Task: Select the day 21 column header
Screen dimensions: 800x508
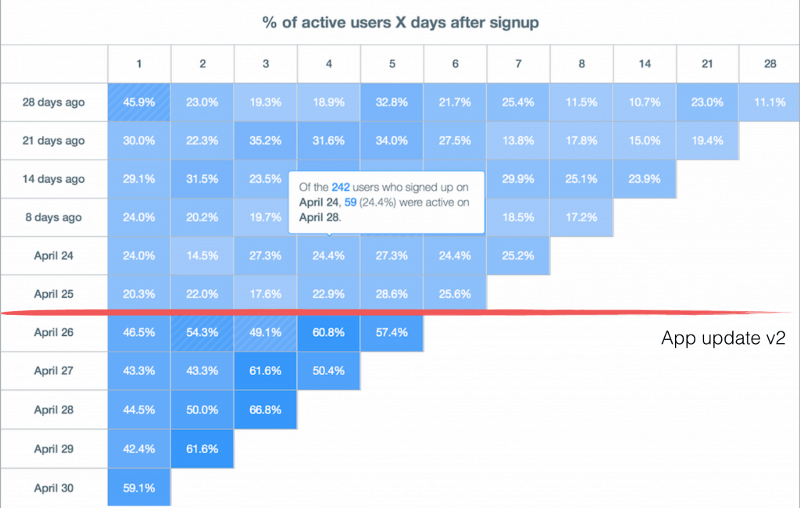Action: point(706,64)
